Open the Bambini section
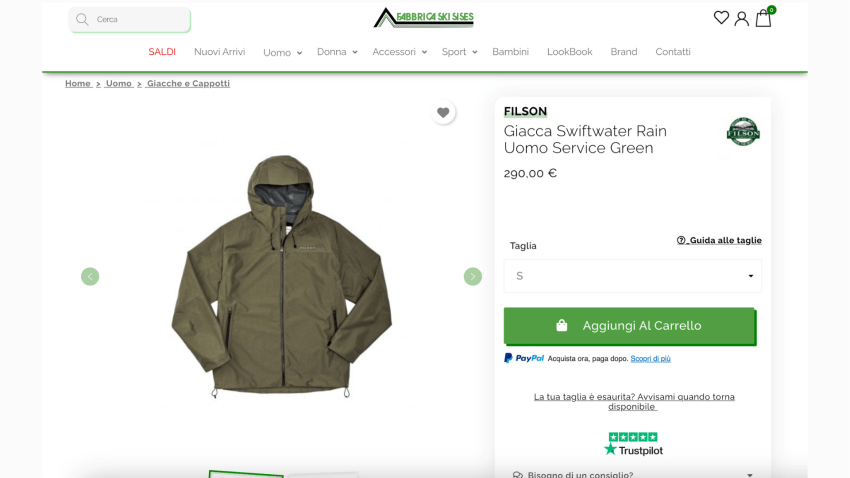Image resolution: width=850 pixels, height=478 pixels. pyautogui.click(x=511, y=52)
